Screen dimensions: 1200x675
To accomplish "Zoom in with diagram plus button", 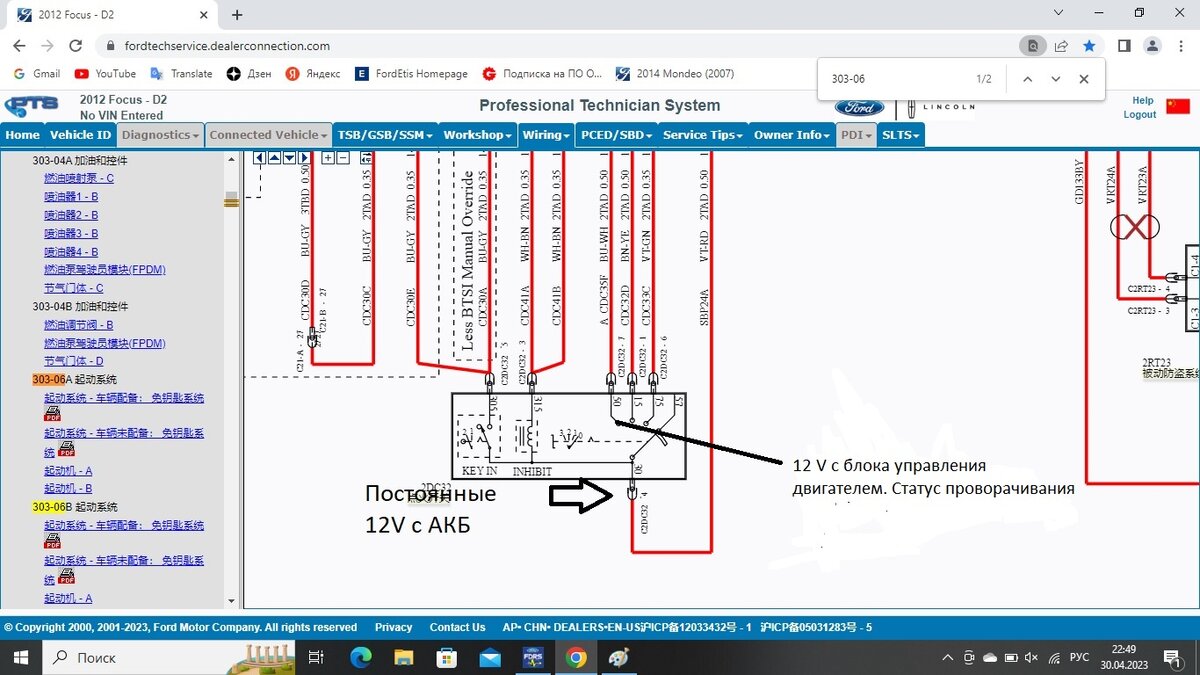I will 327,158.
